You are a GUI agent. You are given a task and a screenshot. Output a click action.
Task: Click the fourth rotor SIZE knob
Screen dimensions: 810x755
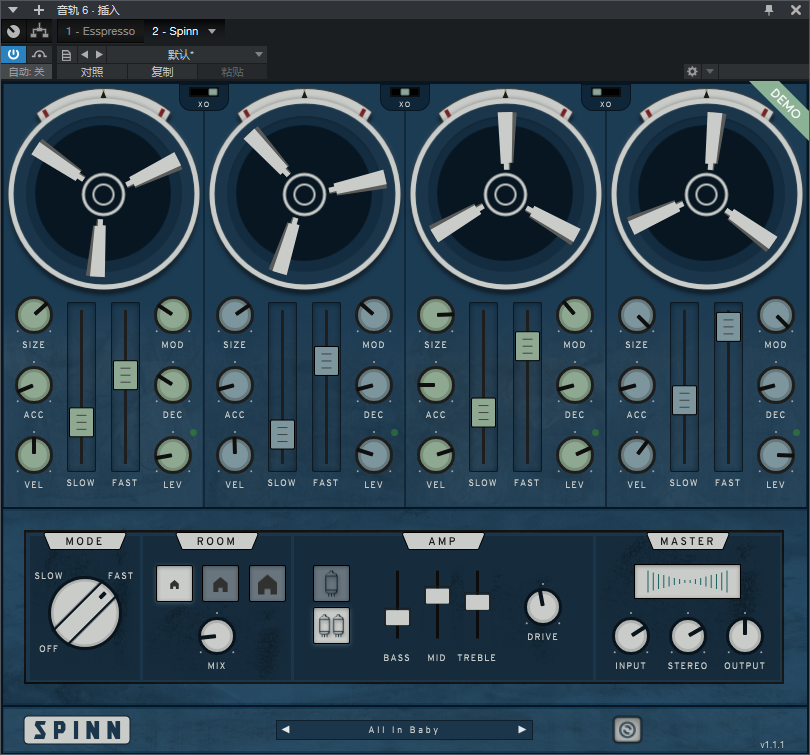coord(636,314)
